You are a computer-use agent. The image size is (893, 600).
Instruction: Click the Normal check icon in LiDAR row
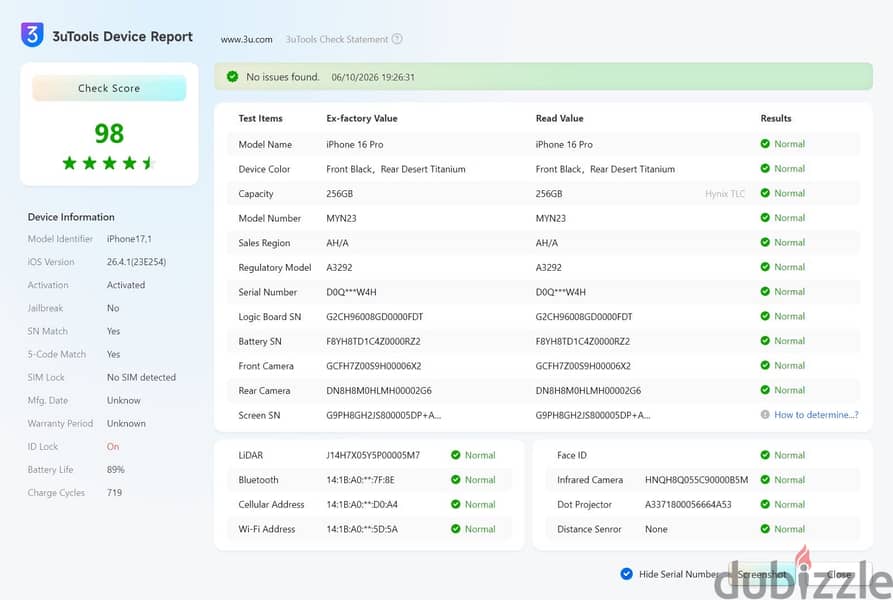[456, 455]
